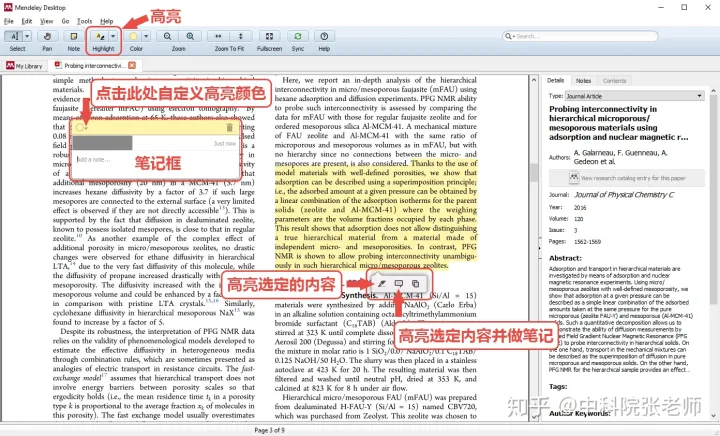Click the Abstract text block

point(619,319)
